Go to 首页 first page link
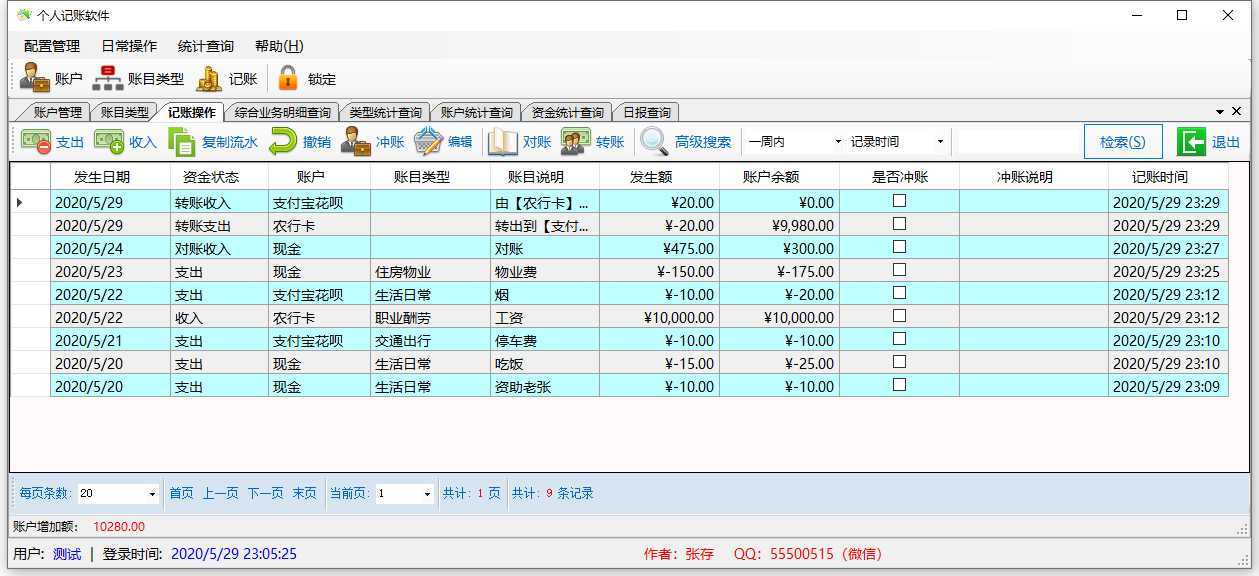The image size is (1259, 576). (x=181, y=493)
